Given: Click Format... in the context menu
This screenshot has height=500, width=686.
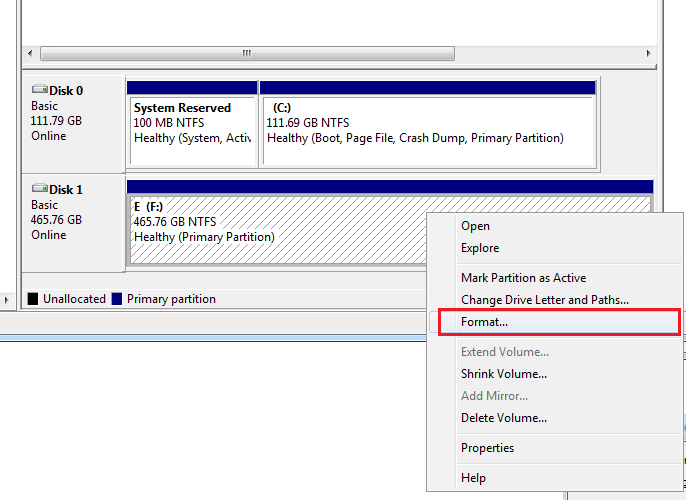Looking at the screenshot, I should (484, 322).
